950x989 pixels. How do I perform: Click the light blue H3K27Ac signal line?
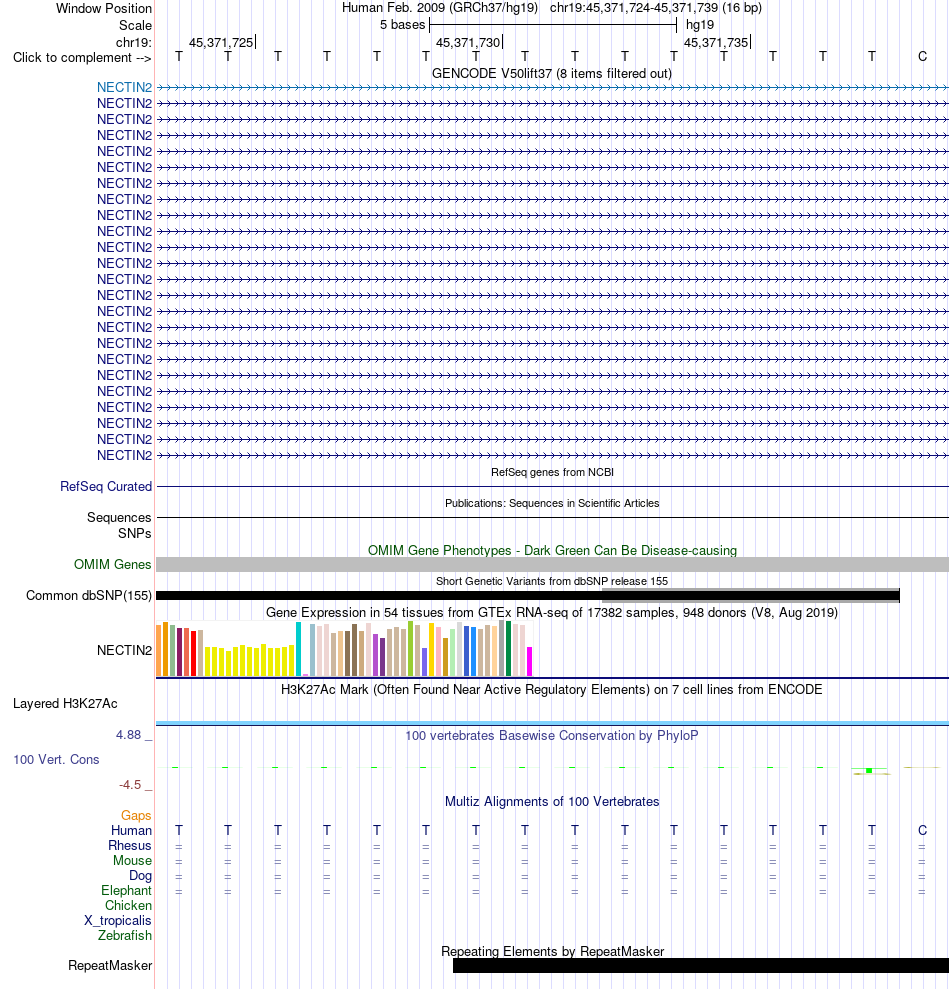click(552, 723)
